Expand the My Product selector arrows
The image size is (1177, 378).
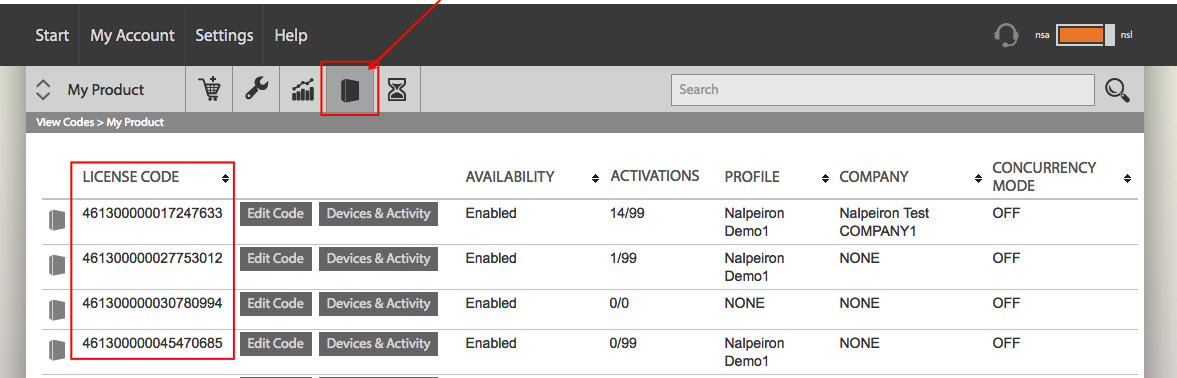click(x=43, y=90)
